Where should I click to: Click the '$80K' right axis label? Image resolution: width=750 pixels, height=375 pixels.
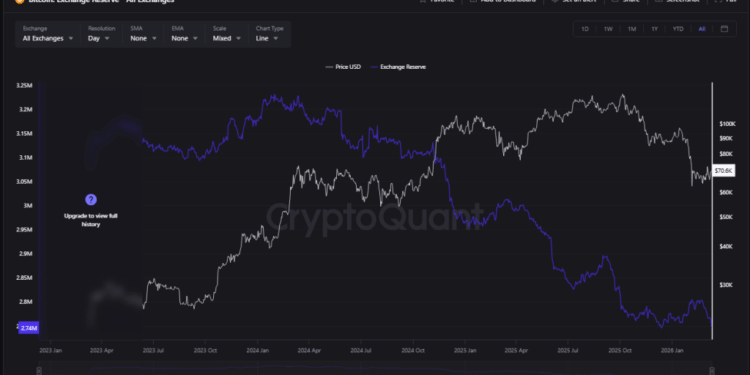click(x=725, y=154)
